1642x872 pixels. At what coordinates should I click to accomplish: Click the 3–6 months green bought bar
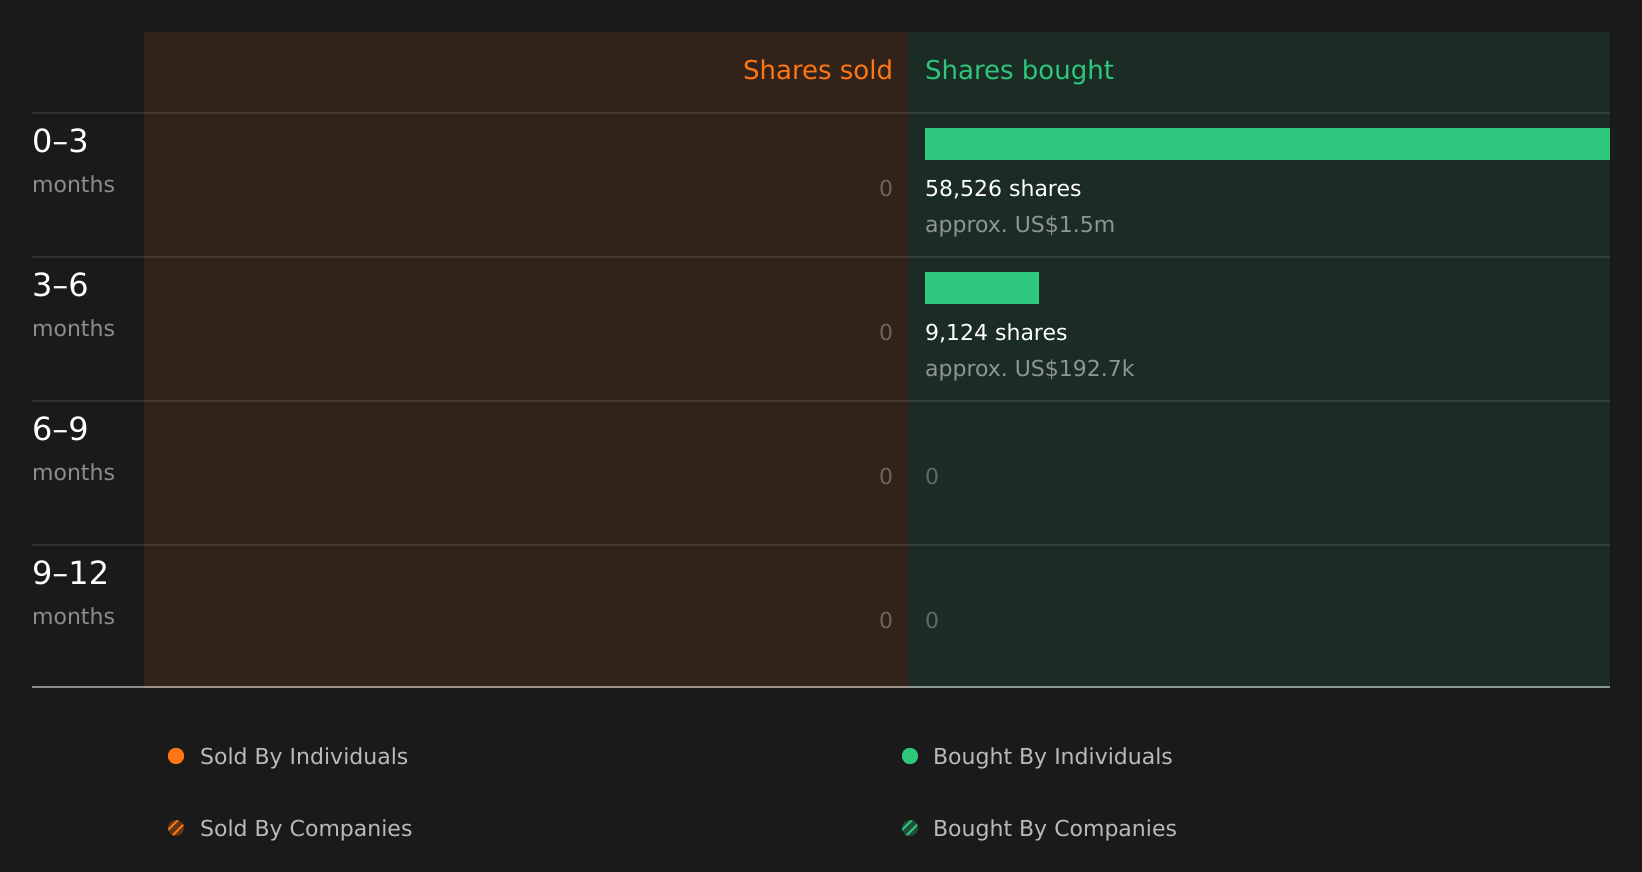982,288
